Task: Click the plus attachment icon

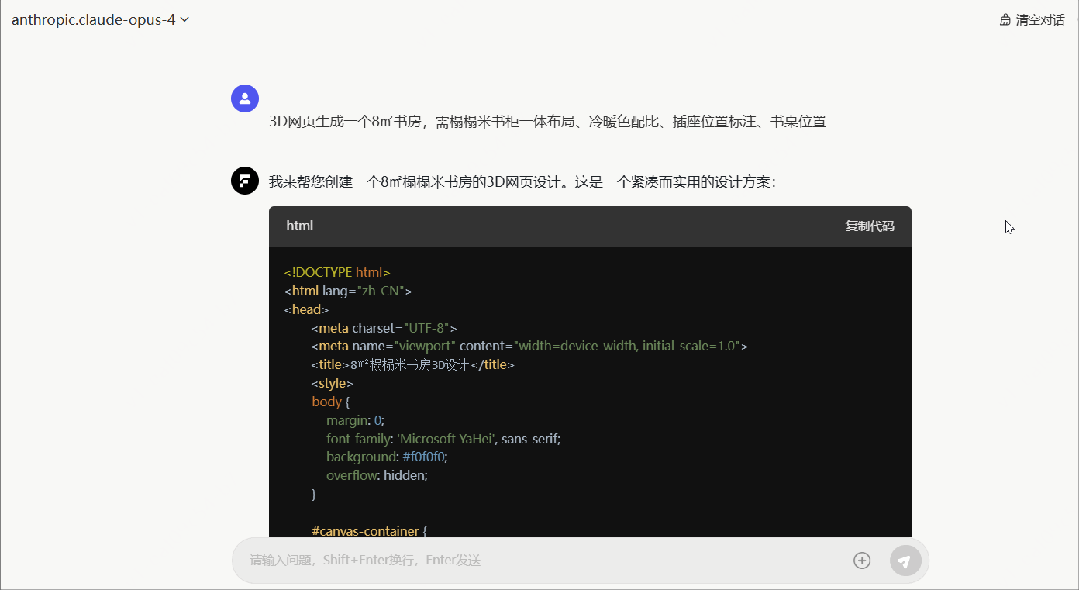Action: pos(862,560)
